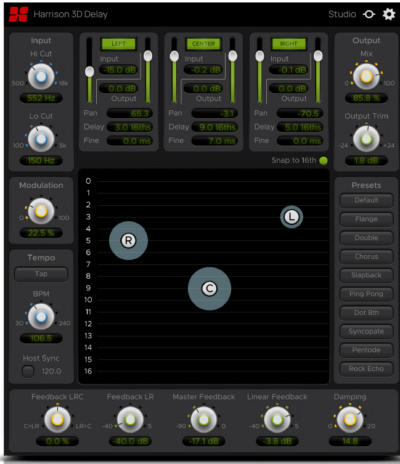This screenshot has height=464, width=400.
Task: Click the Modulation 22.5 % value
Action: point(41,233)
